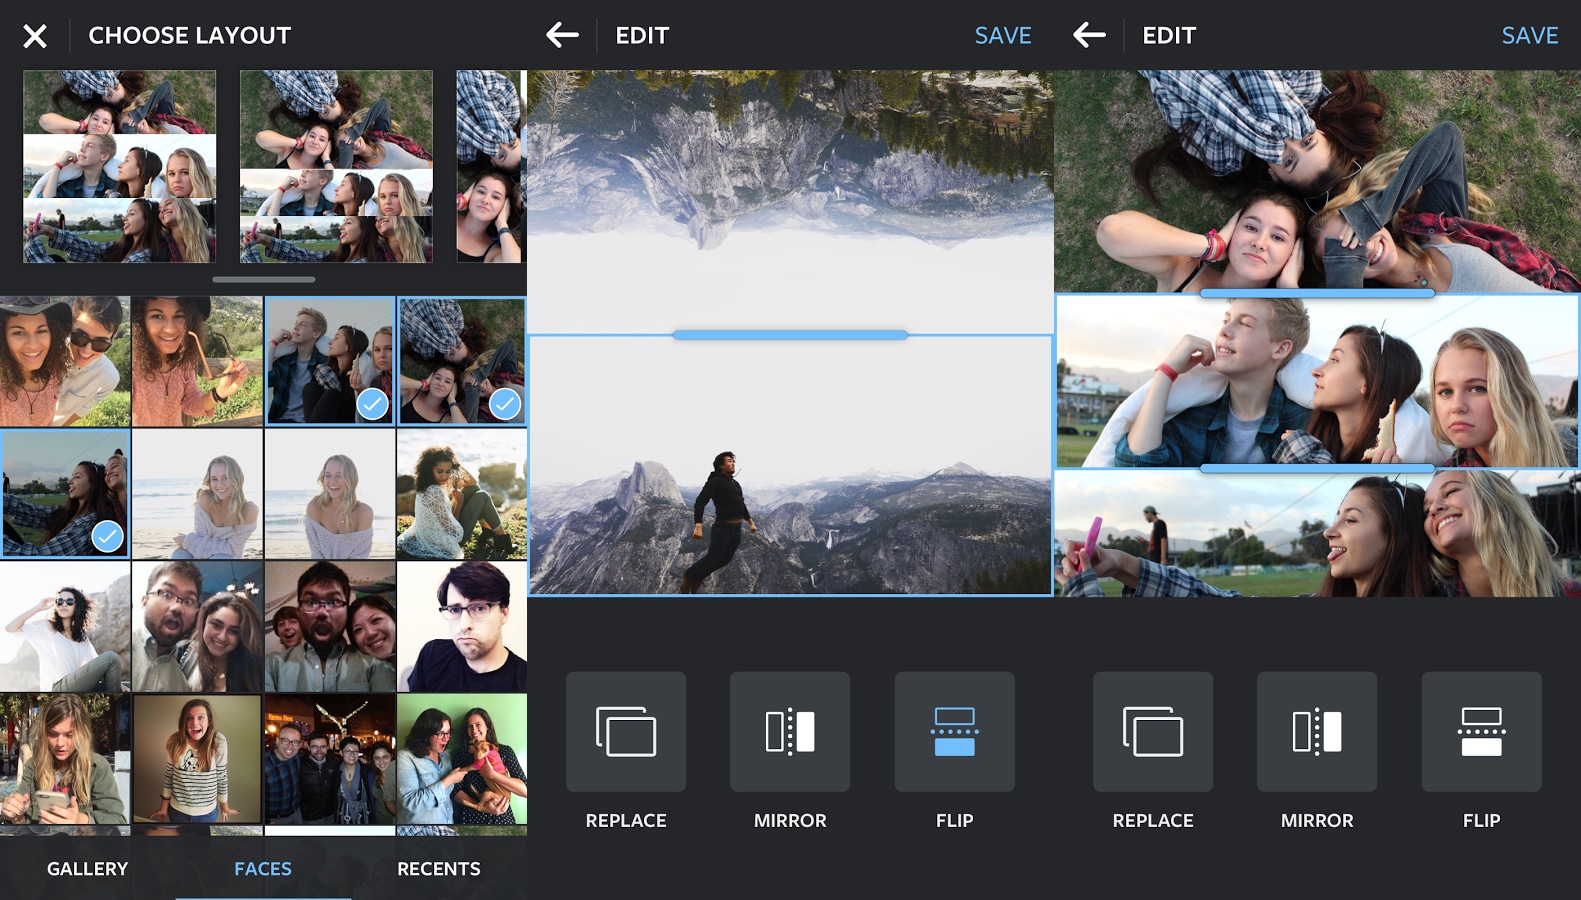Select selfie of surprised man with woman

click(197, 626)
